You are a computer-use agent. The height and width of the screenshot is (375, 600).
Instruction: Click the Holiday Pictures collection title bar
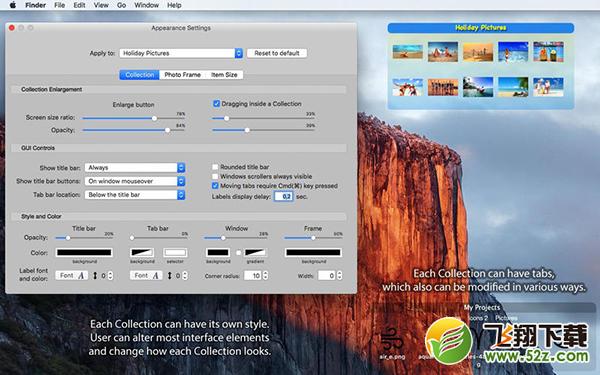pos(481,28)
